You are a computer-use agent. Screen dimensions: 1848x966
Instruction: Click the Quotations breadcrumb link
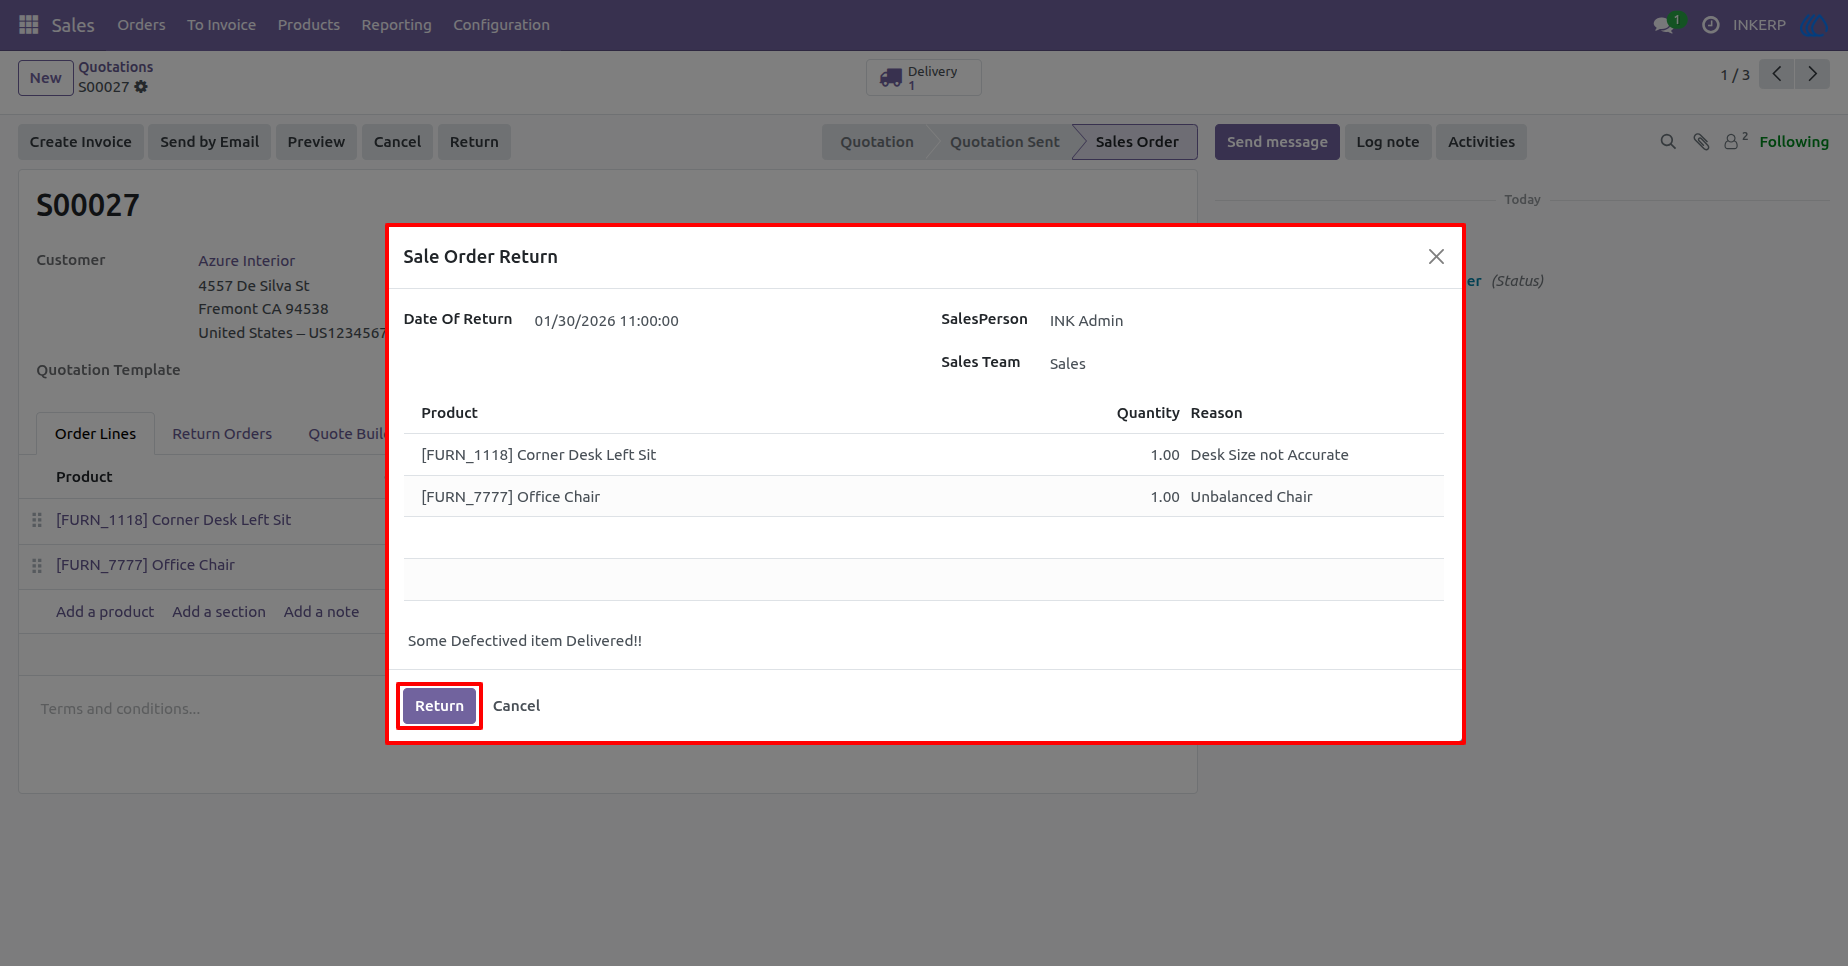tap(116, 67)
